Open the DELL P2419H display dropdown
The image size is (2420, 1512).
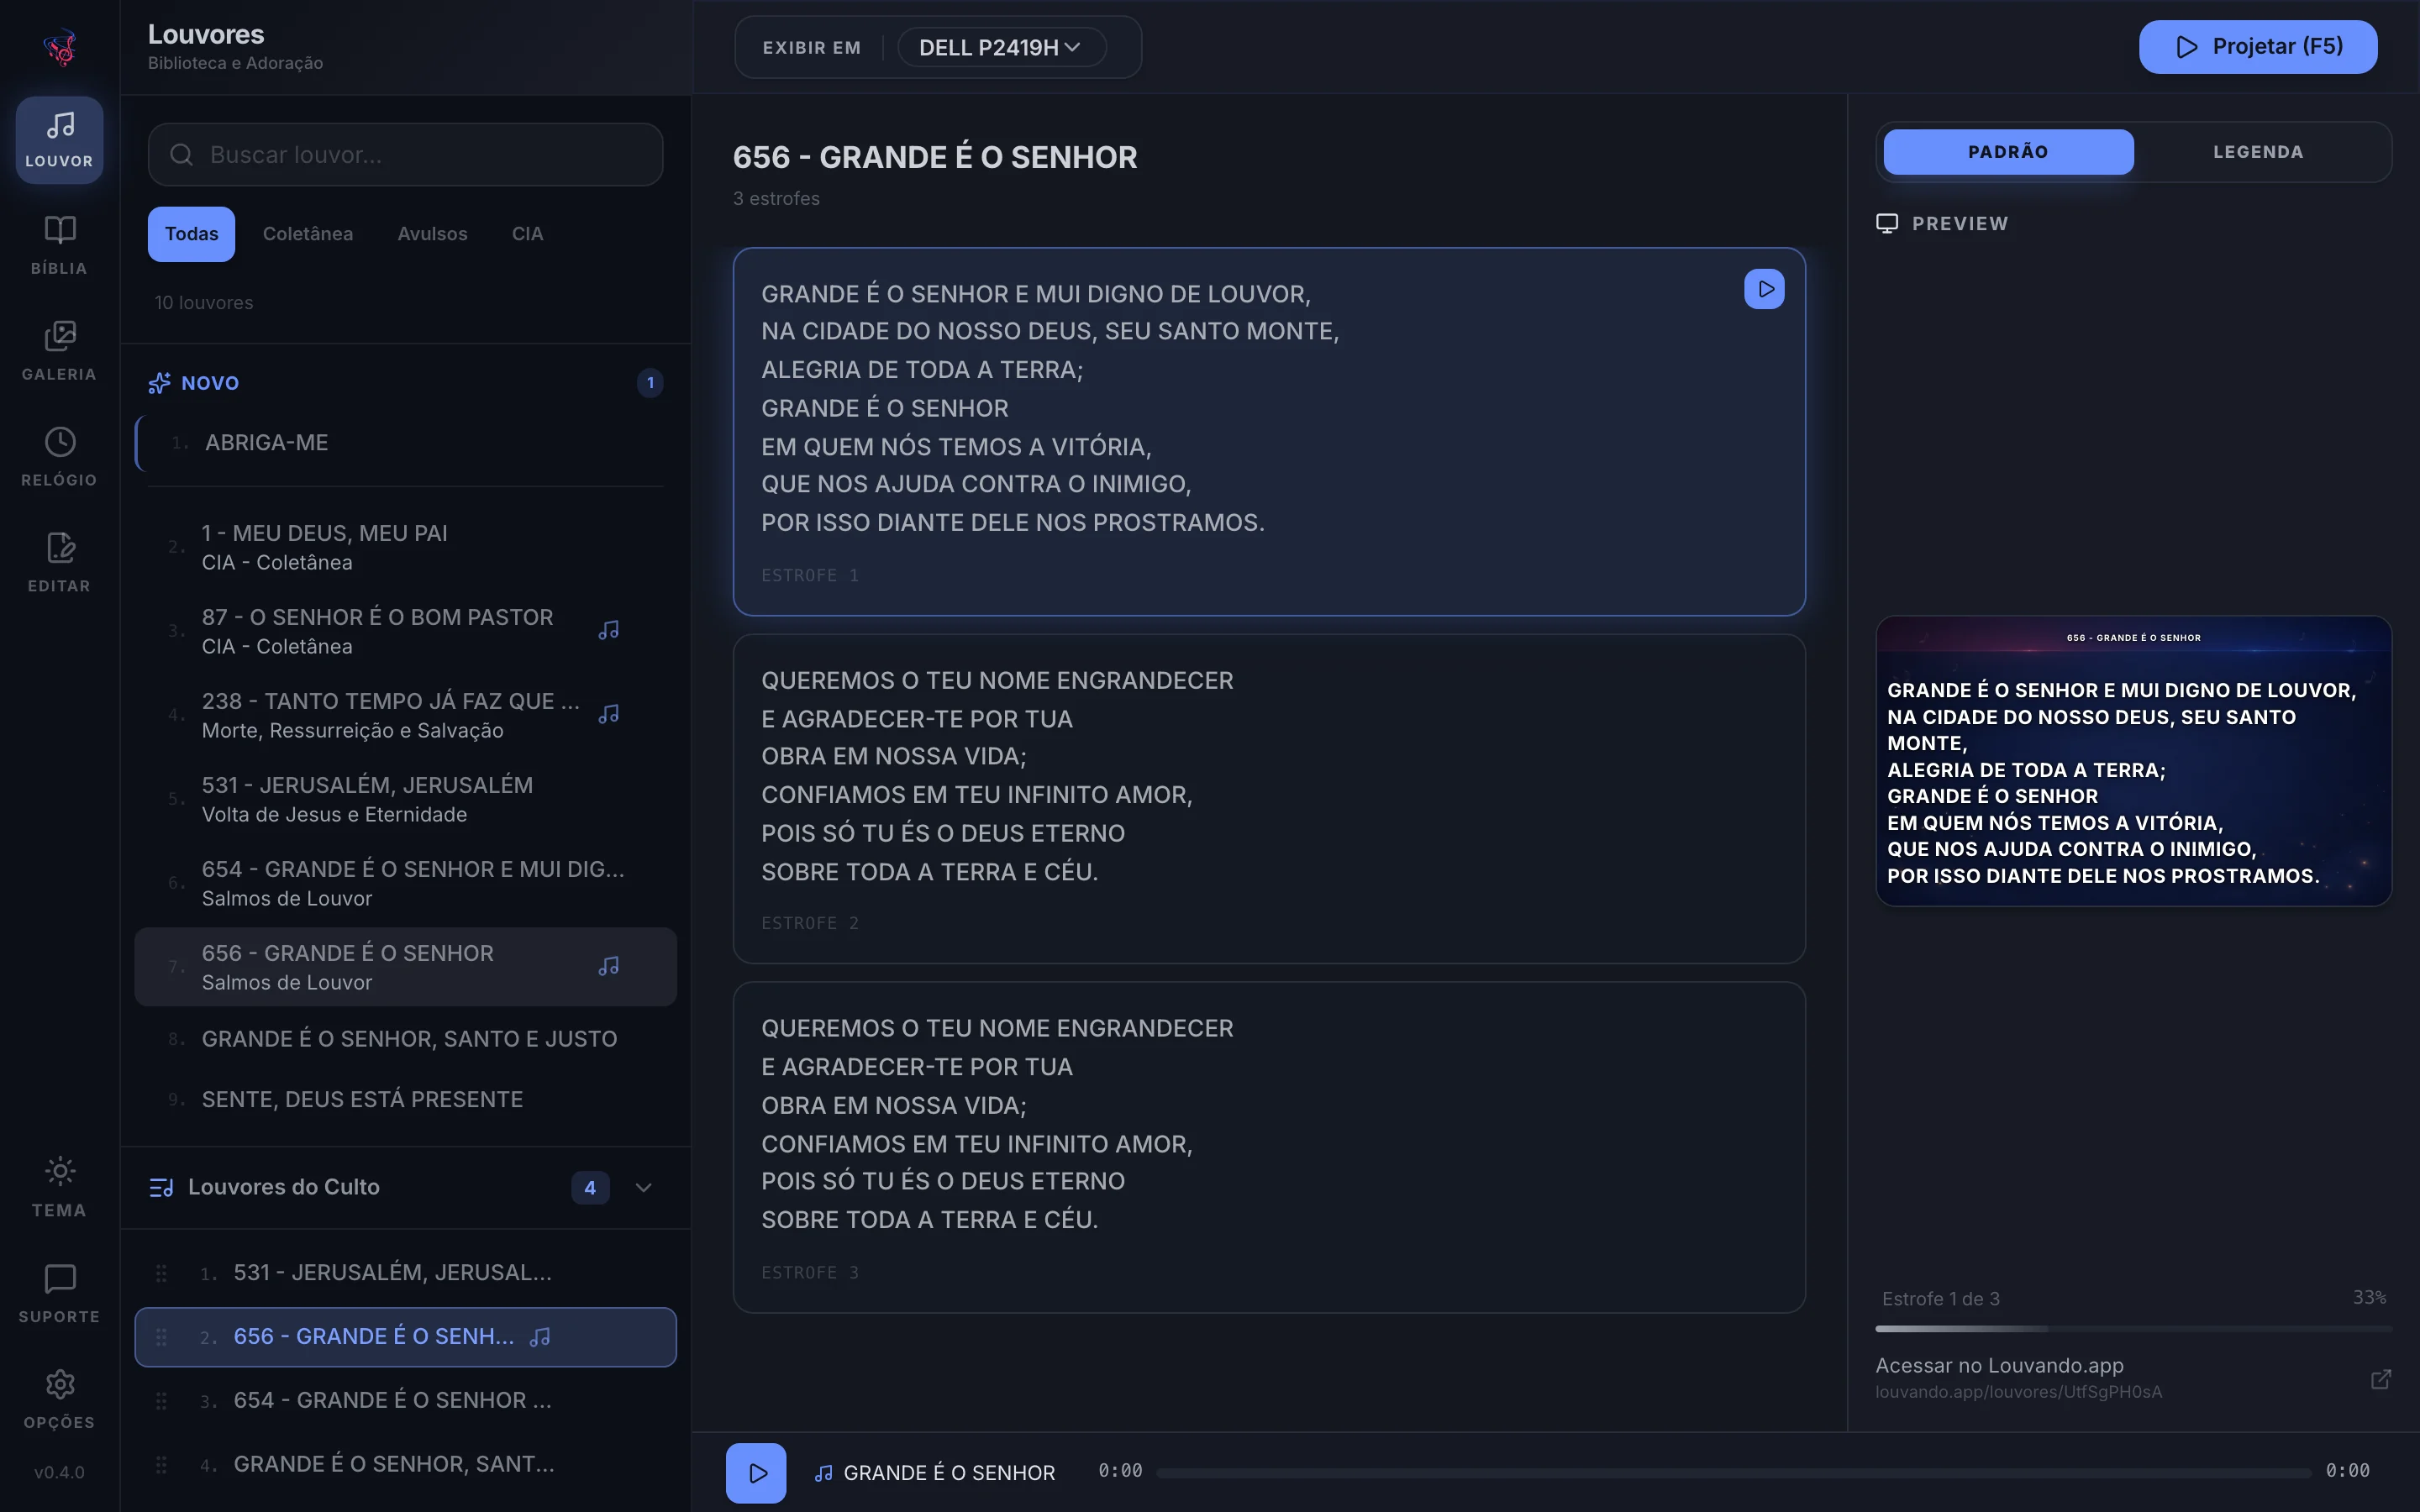pyautogui.click(x=1001, y=47)
